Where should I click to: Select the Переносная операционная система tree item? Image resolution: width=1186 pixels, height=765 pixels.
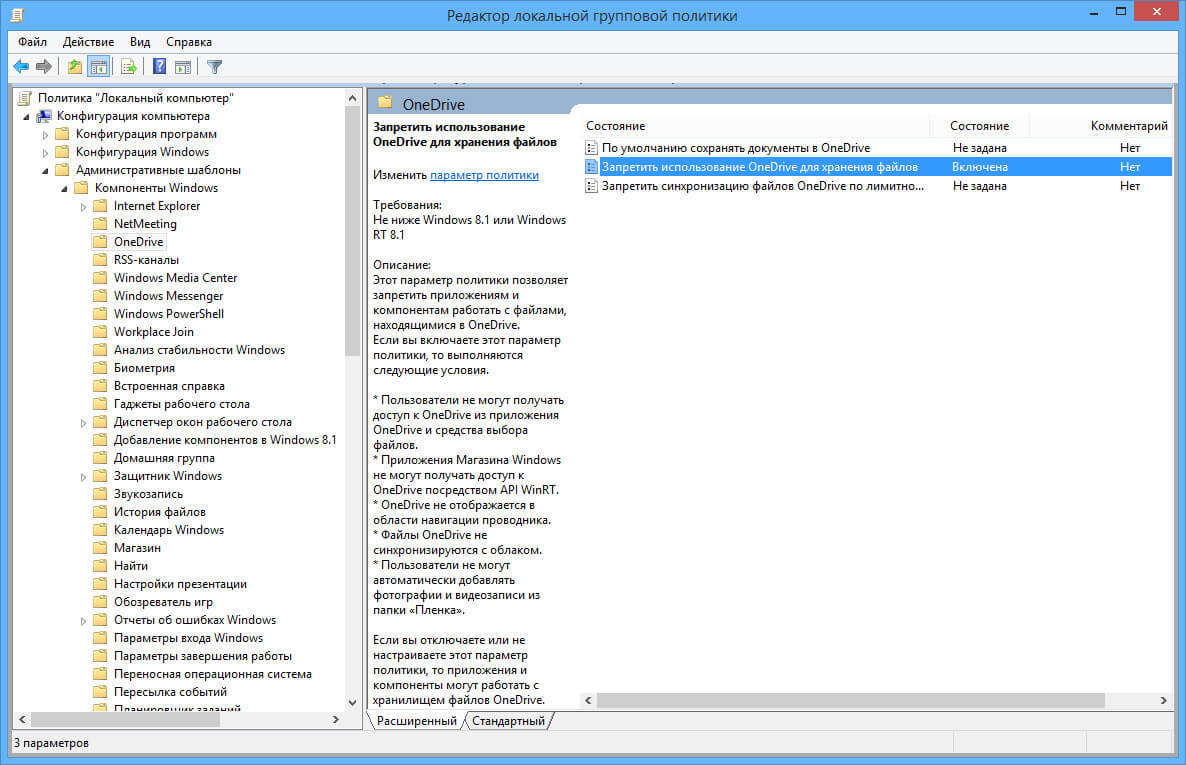[213, 673]
